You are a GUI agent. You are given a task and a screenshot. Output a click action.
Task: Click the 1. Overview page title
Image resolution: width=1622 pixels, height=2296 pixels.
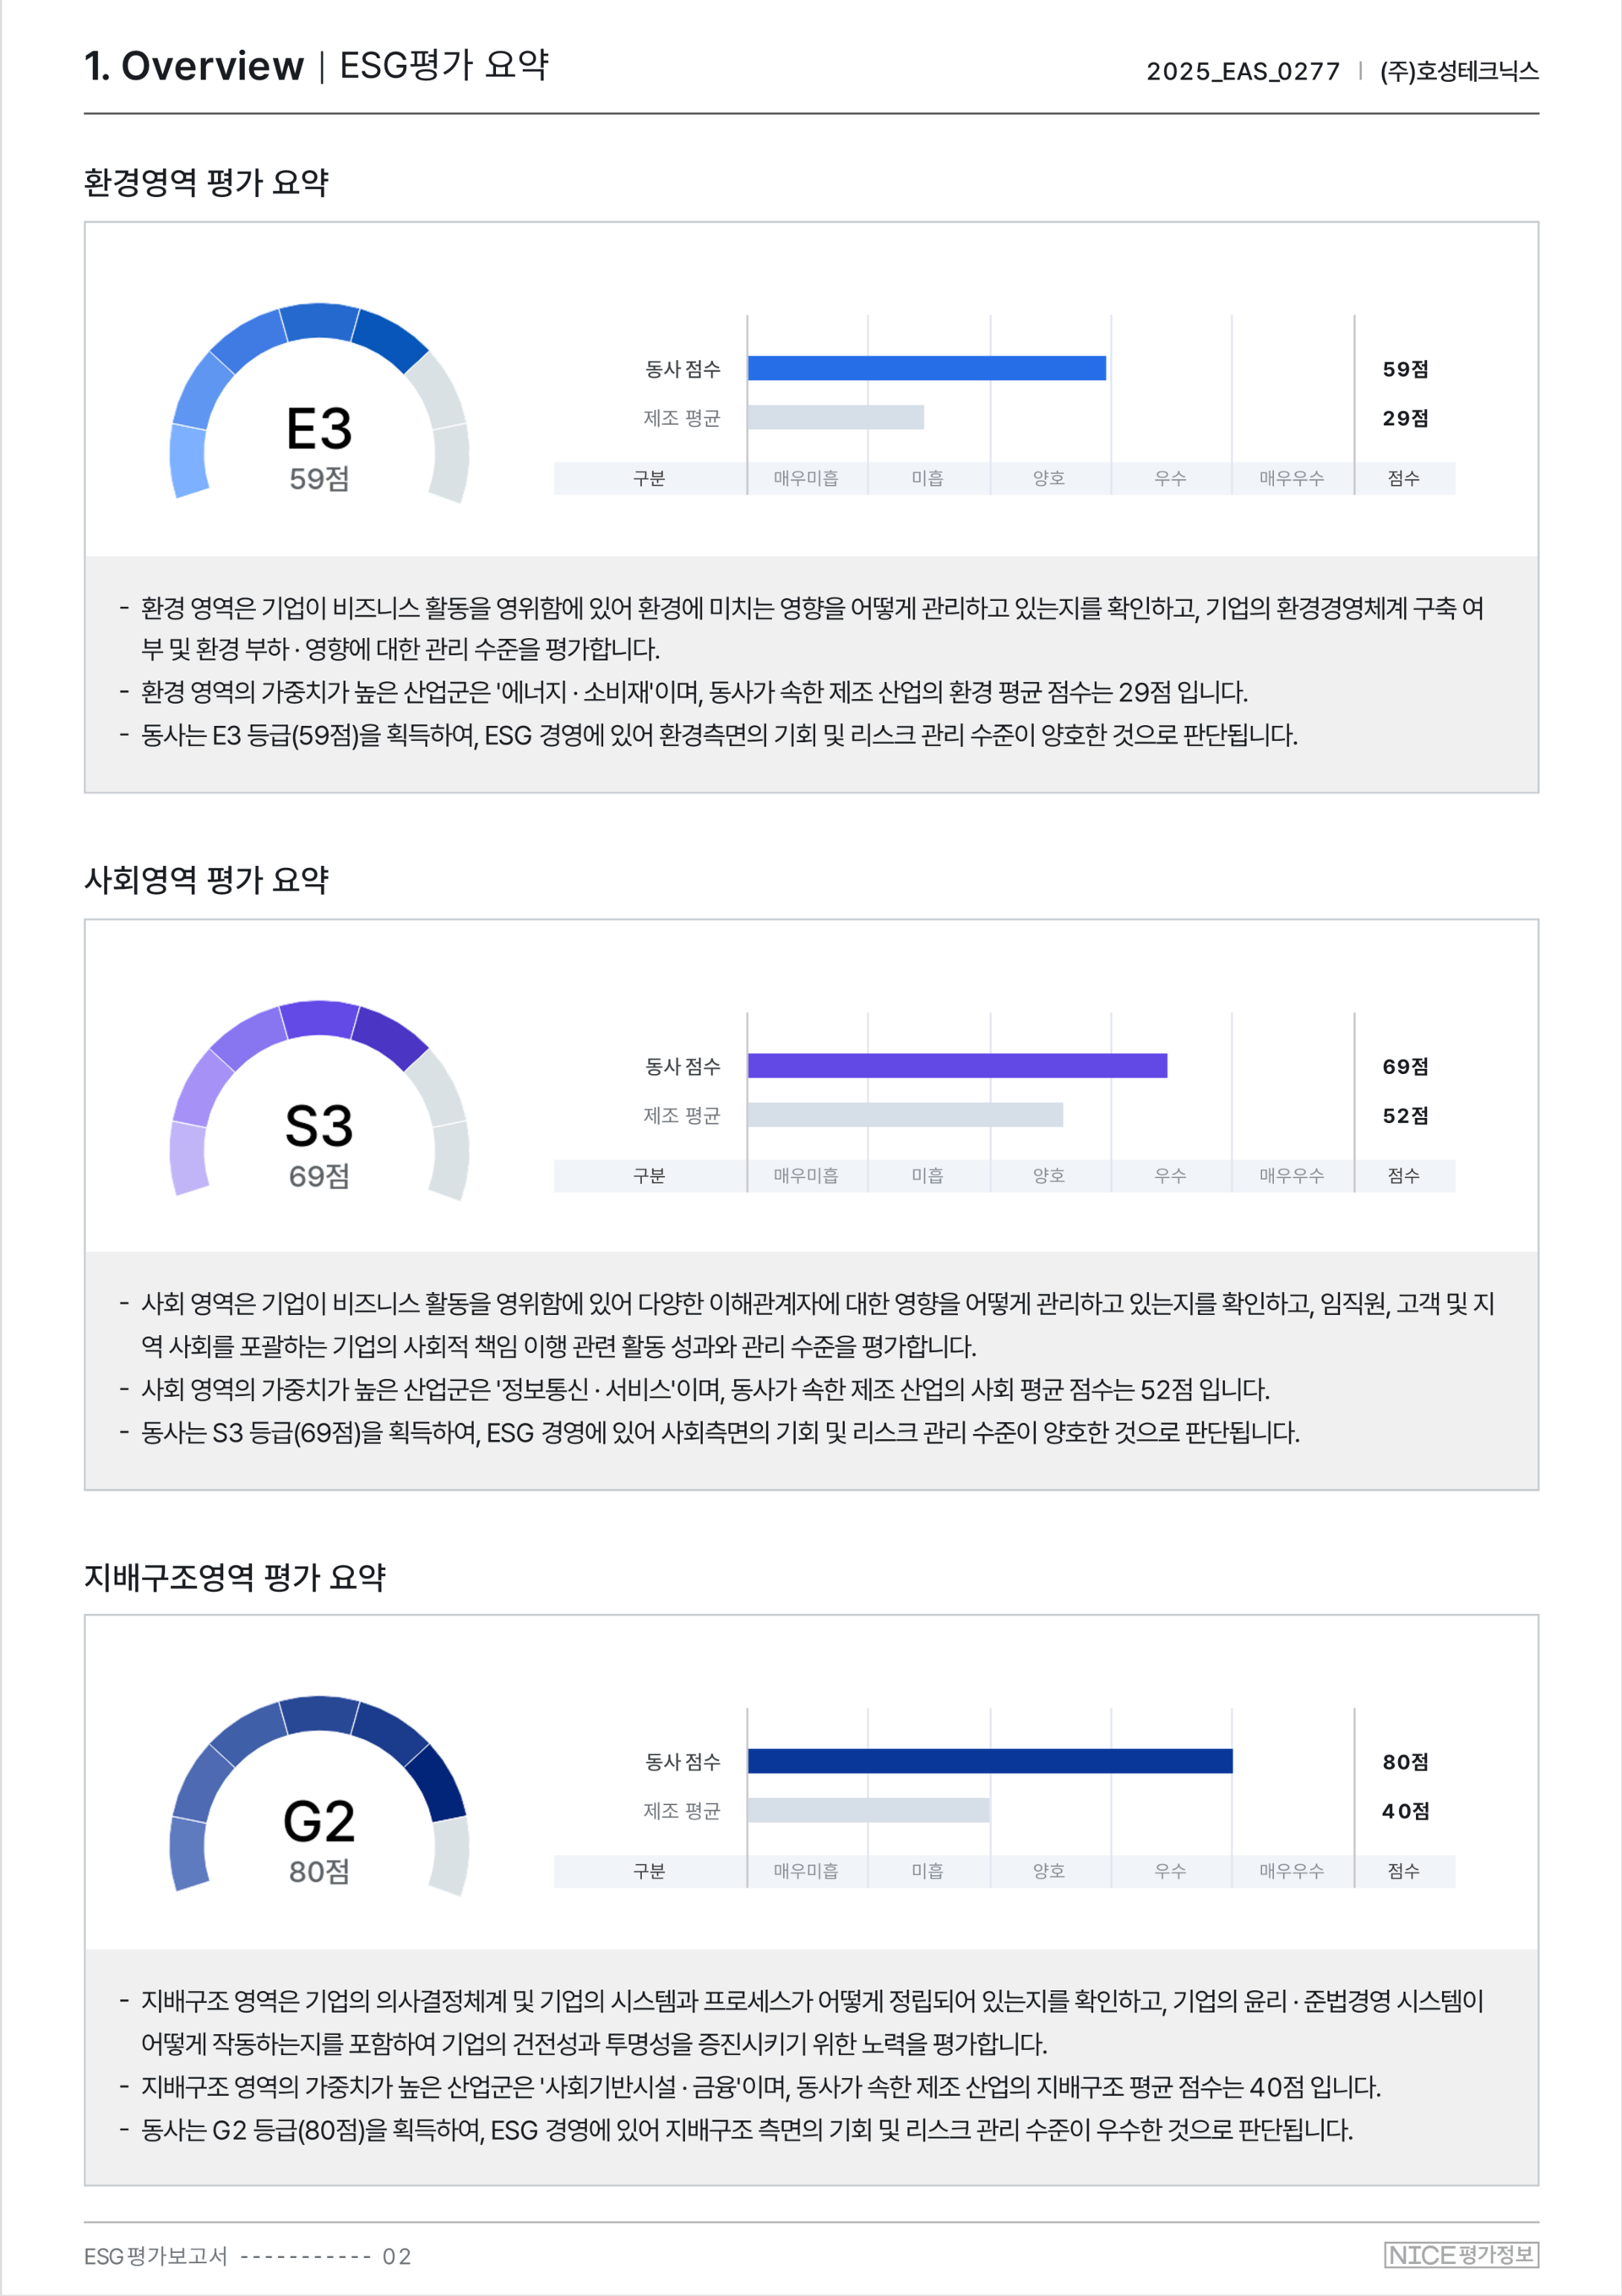(x=194, y=66)
